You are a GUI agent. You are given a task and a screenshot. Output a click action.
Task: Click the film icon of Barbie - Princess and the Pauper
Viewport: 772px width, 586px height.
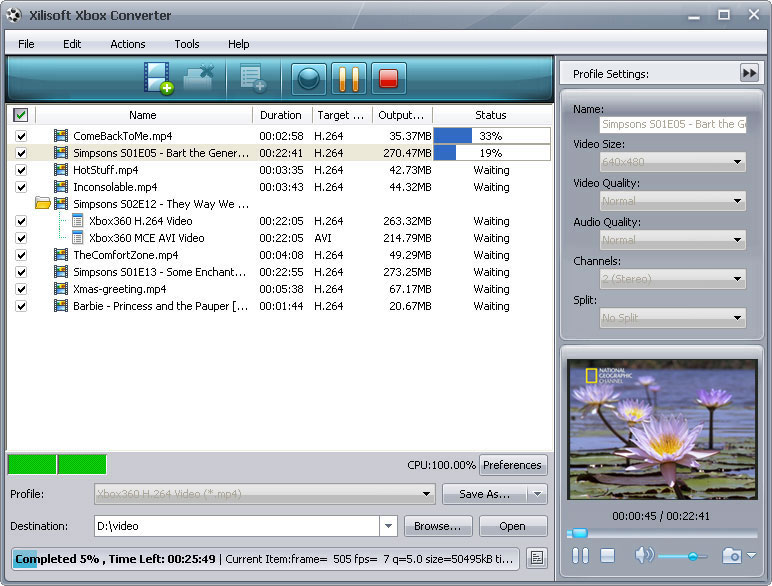point(61,306)
